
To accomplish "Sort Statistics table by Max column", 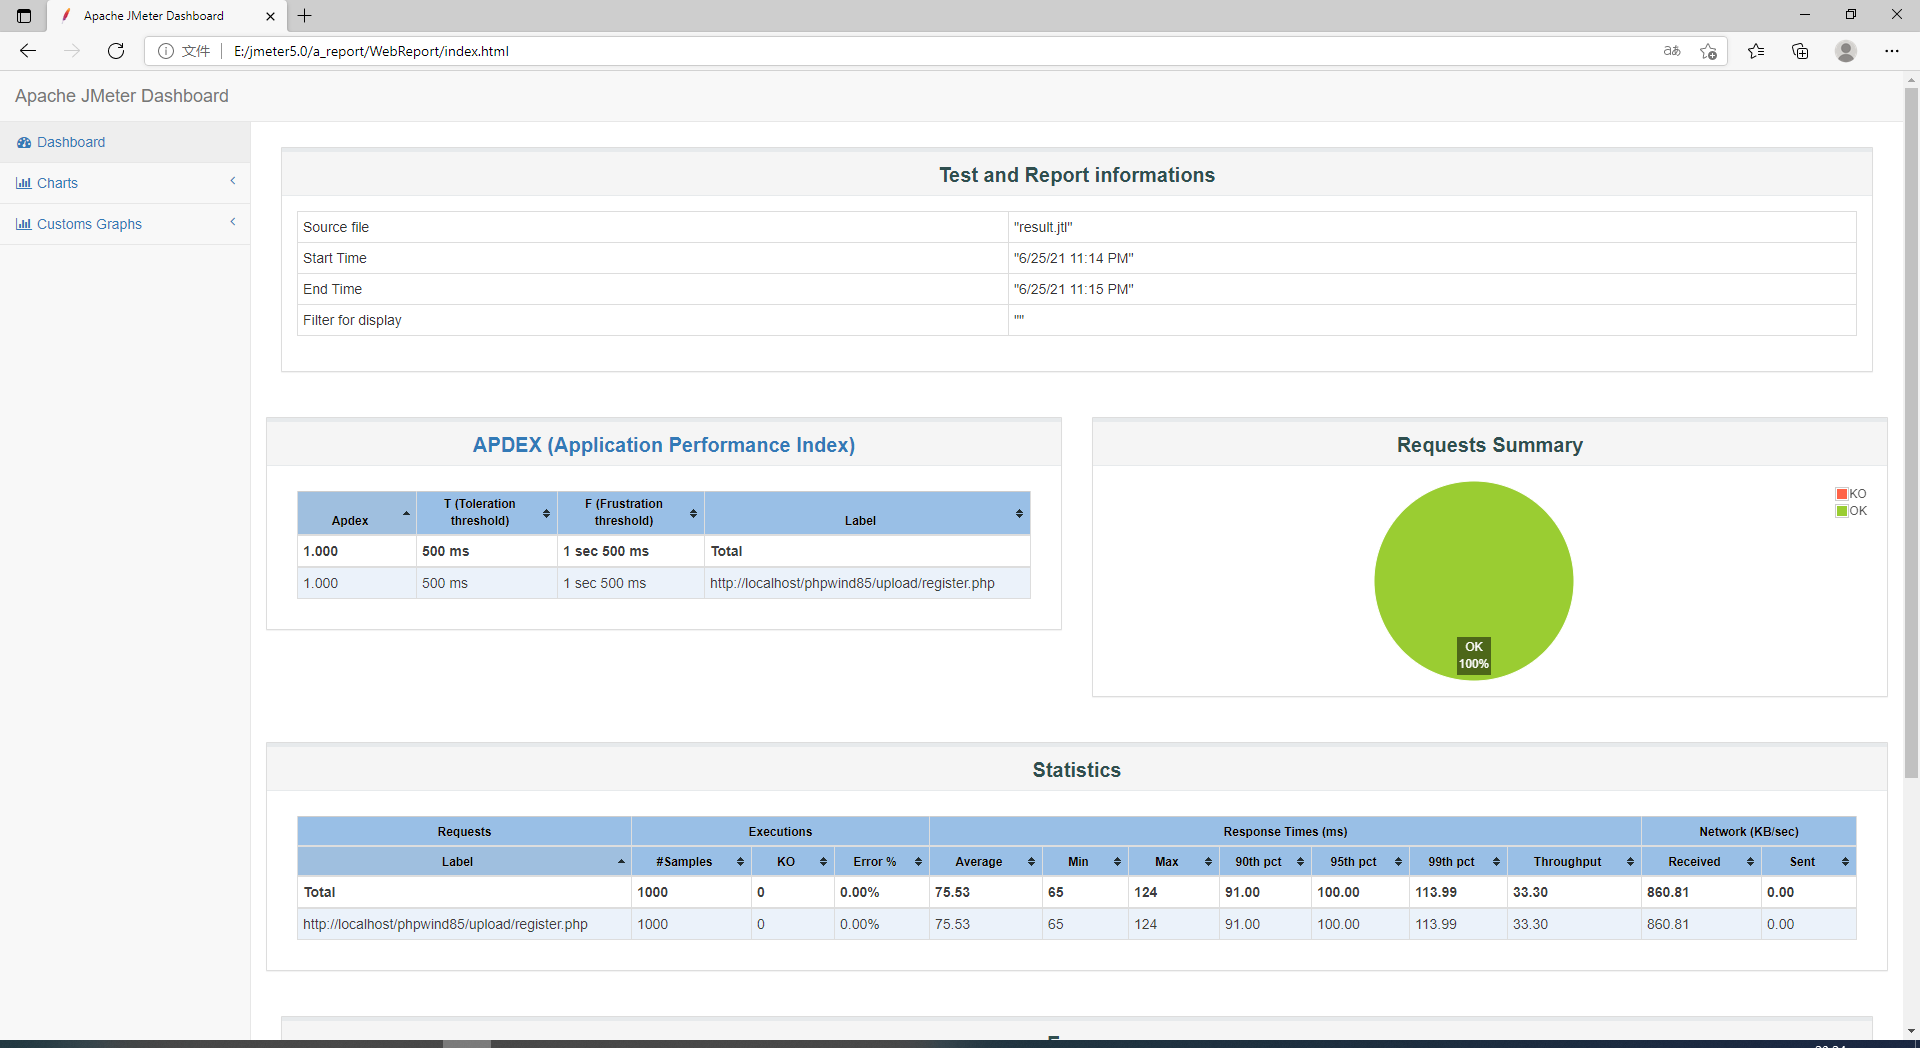I will click(1174, 862).
